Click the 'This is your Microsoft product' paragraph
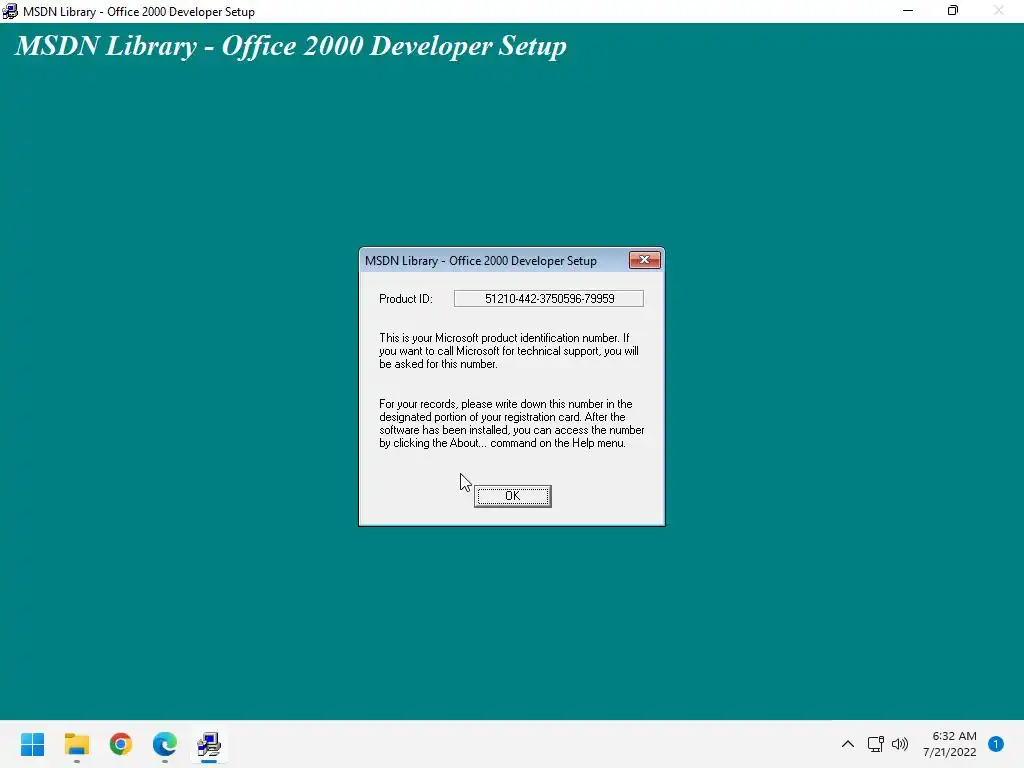1024x768 pixels. coord(509,351)
